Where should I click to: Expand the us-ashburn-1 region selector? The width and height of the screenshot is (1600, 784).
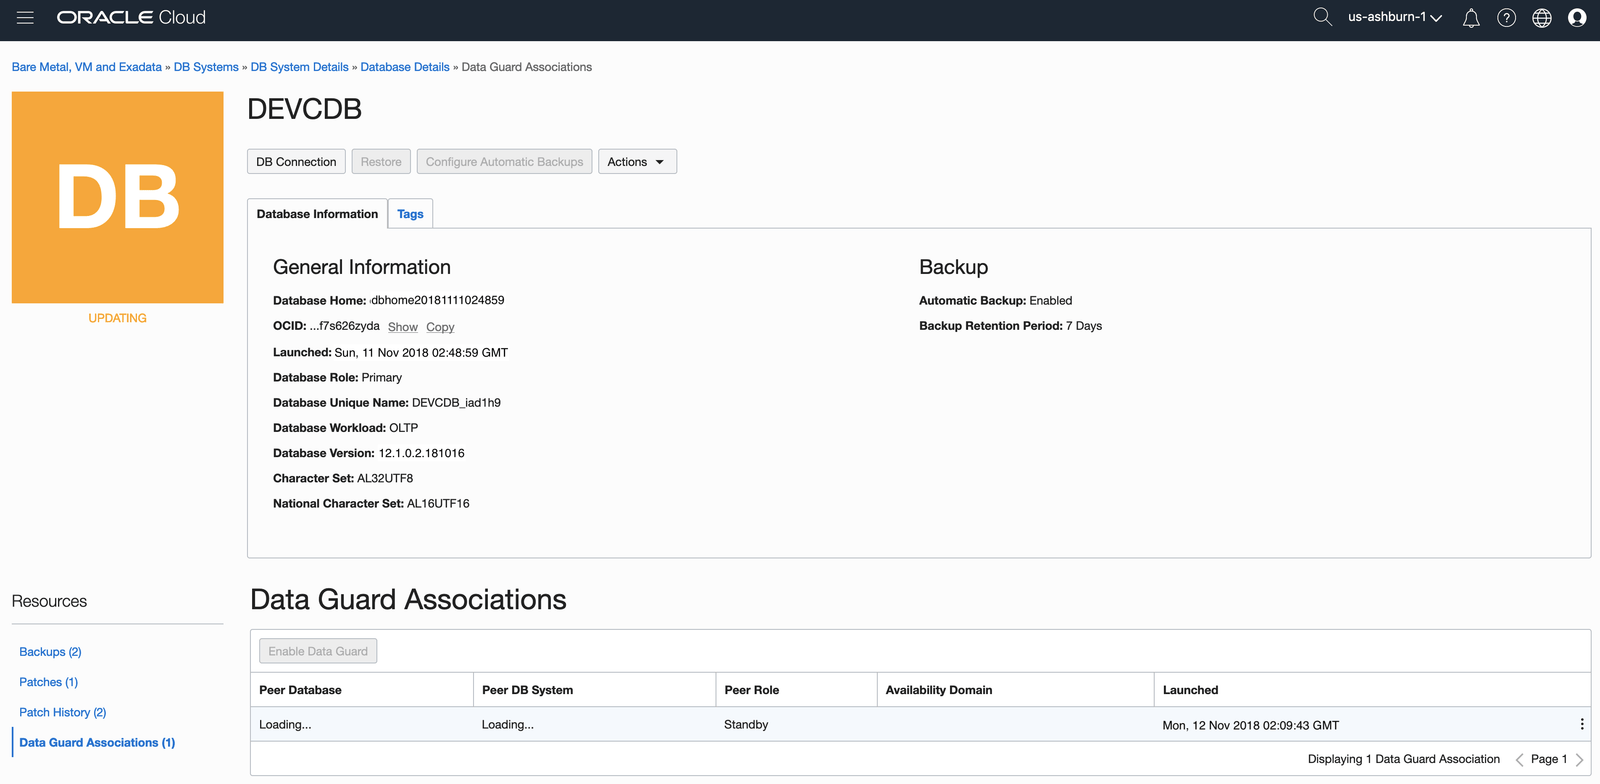click(1394, 17)
